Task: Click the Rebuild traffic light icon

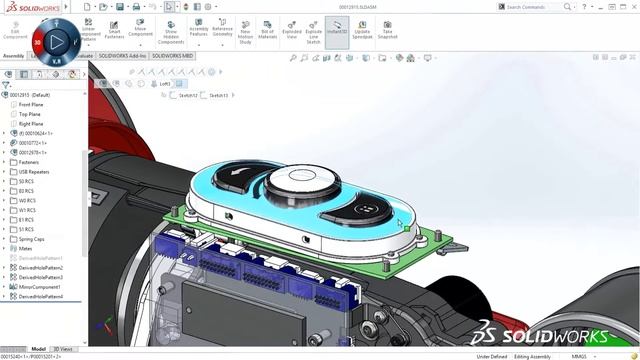Action: [x=186, y=7]
